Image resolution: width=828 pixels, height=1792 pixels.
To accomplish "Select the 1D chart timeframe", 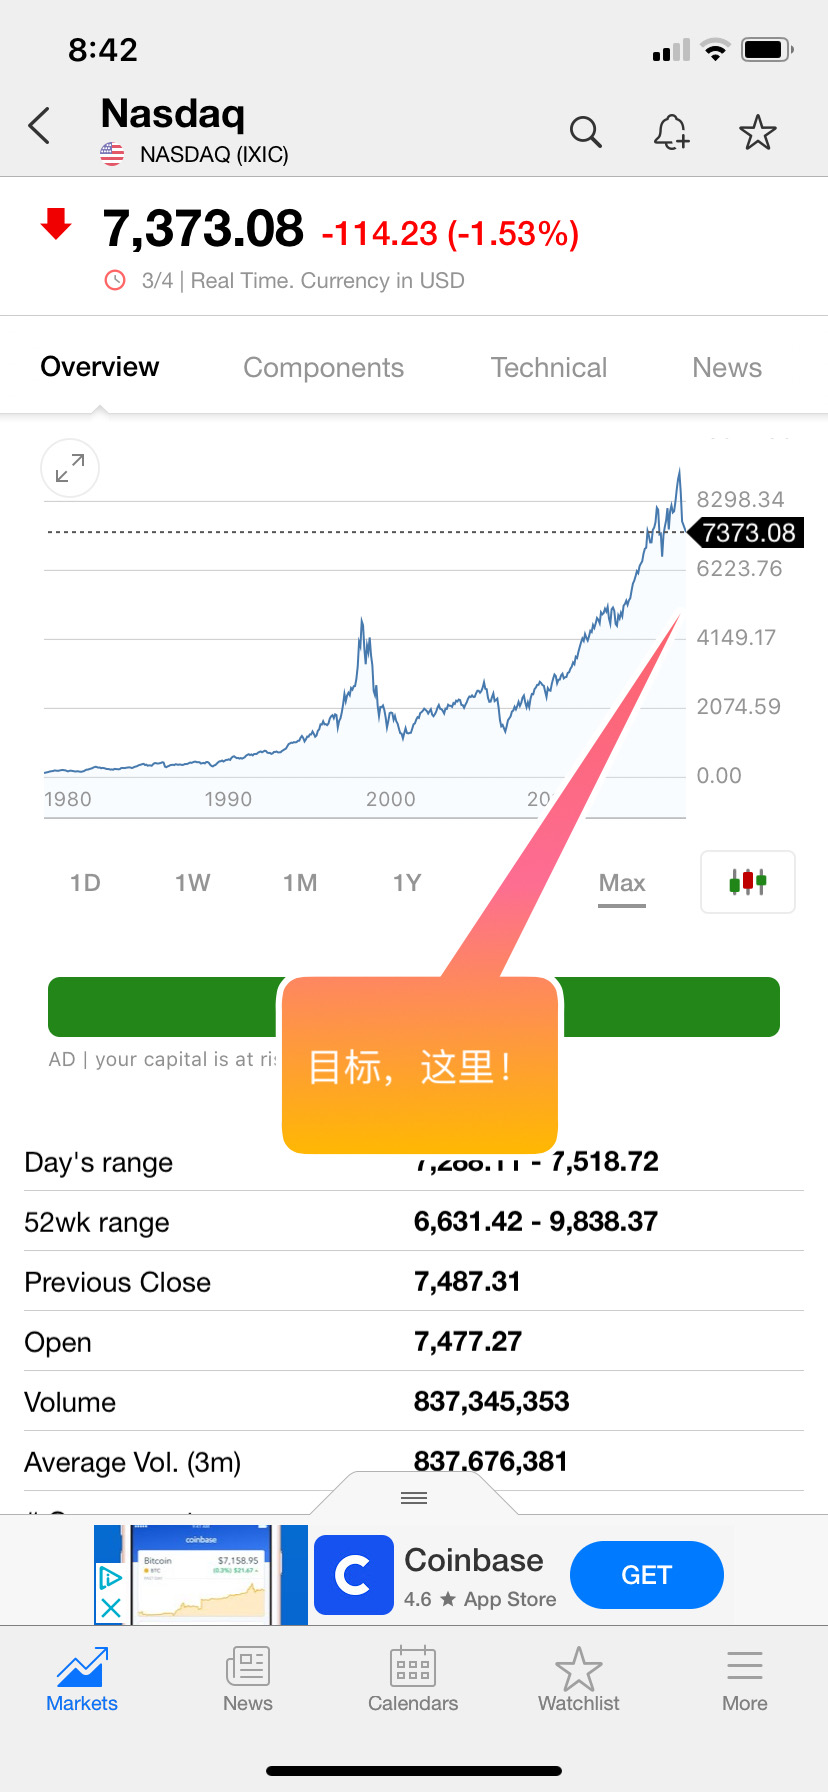I will click(x=85, y=883).
